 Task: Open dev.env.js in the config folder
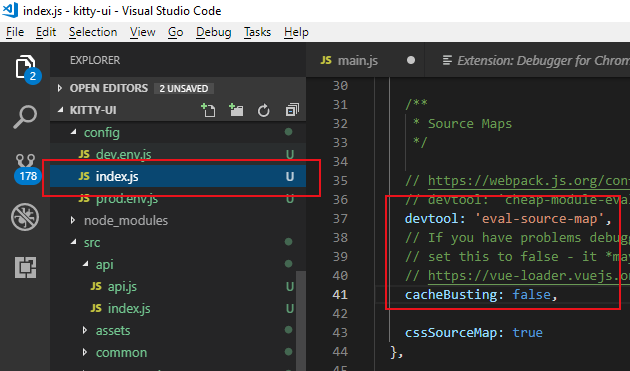click(123, 154)
